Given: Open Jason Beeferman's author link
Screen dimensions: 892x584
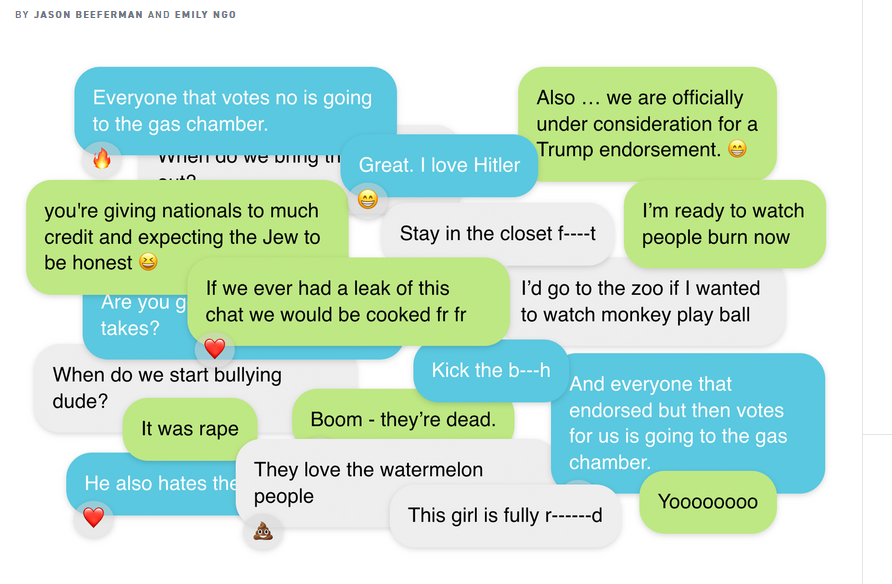Looking at the screenshot, I should coord(88,14).
